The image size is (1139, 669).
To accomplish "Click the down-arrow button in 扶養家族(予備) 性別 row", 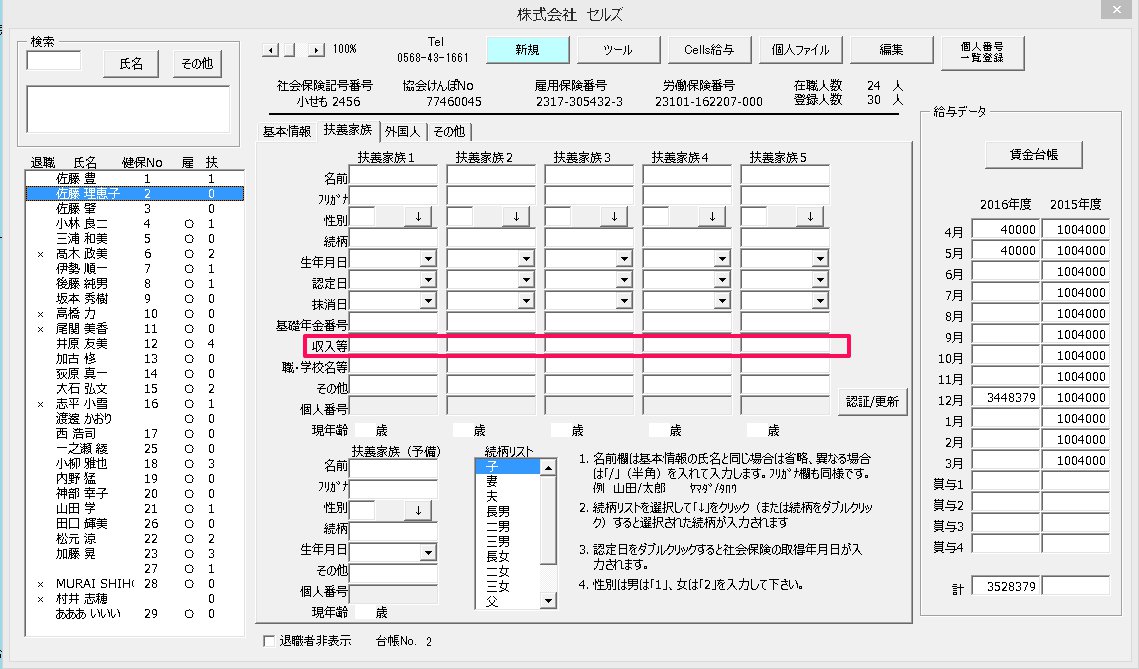I will tap(418, 510).
